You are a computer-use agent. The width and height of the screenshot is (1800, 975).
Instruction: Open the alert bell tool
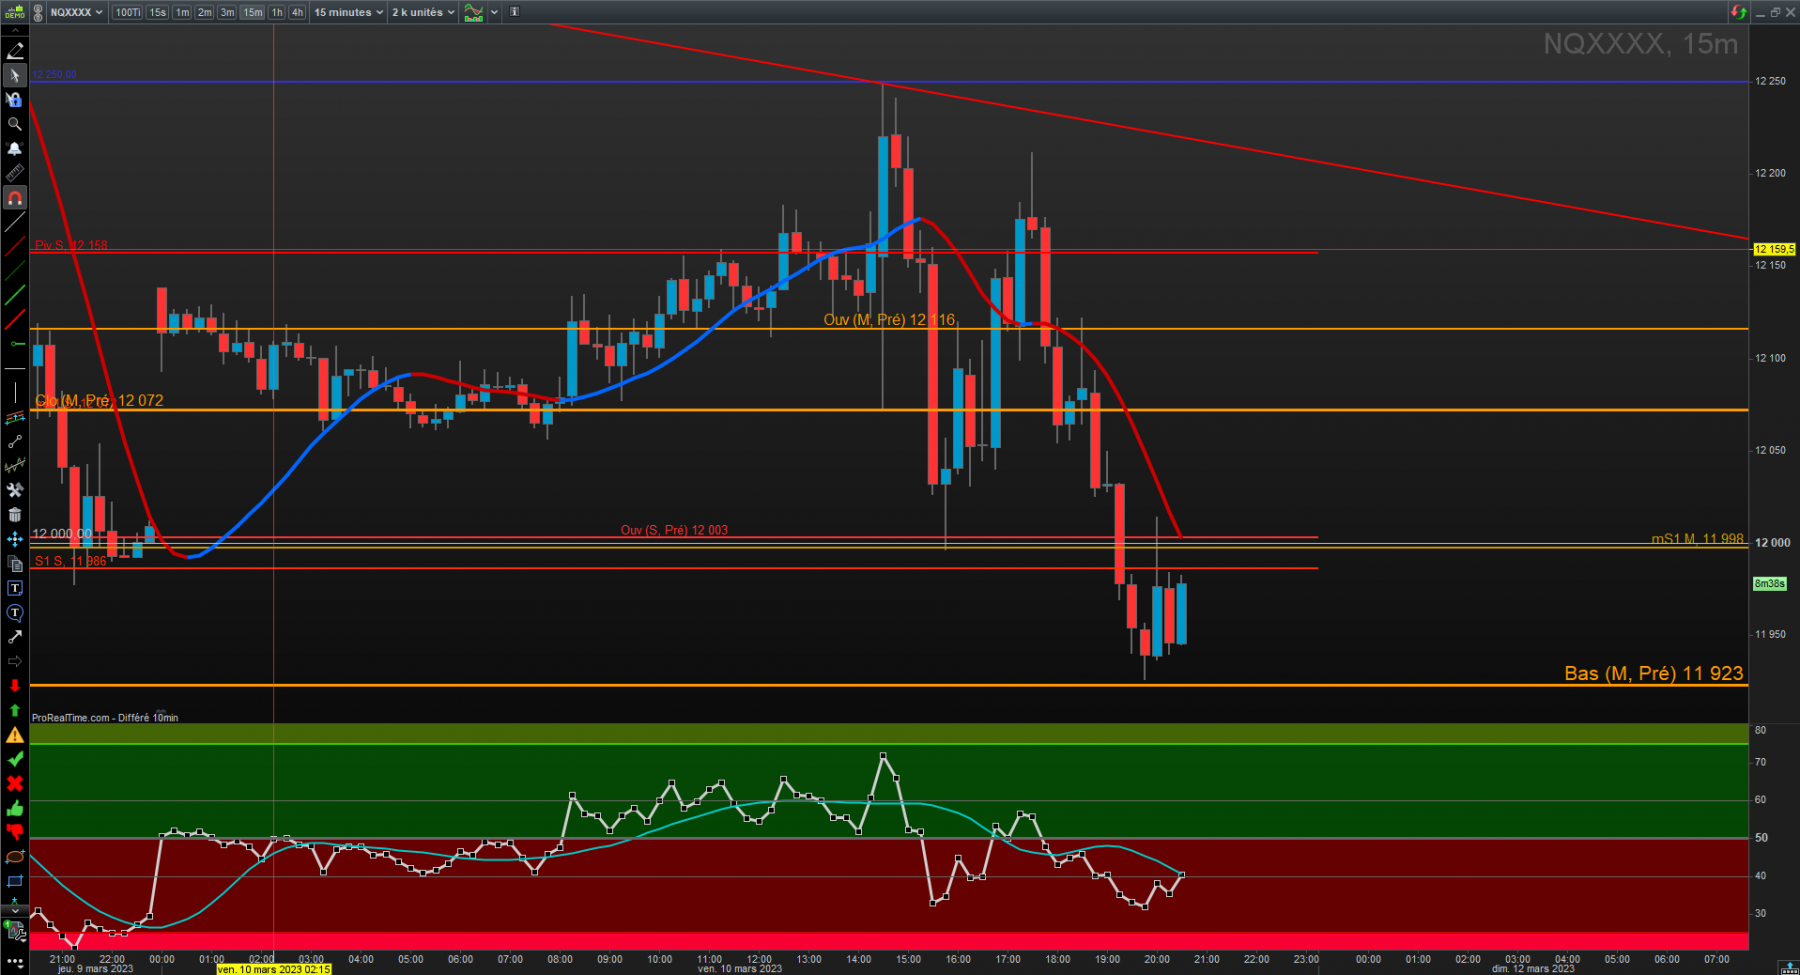tap(14, 148)
